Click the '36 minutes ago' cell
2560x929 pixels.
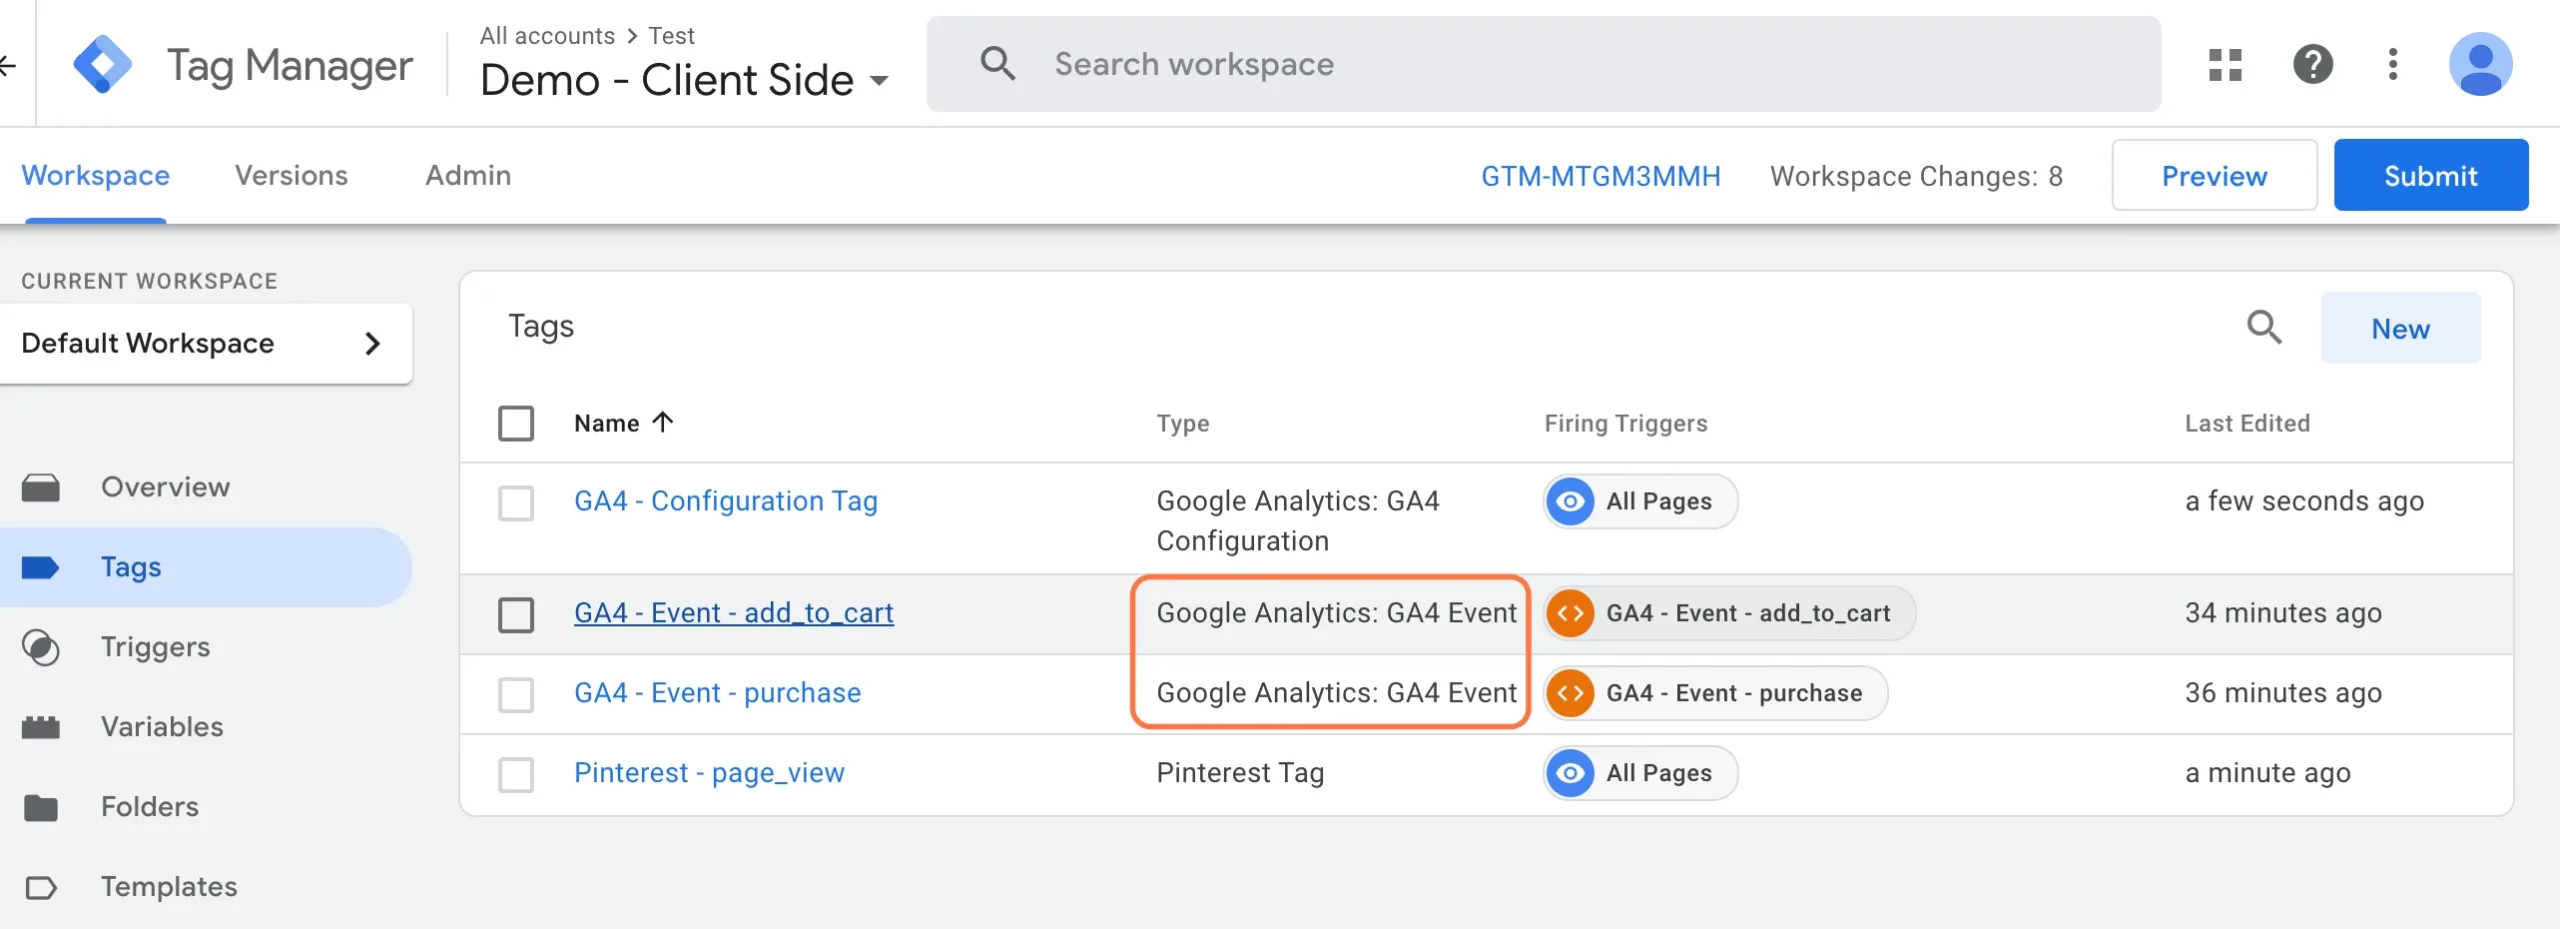2283,693
